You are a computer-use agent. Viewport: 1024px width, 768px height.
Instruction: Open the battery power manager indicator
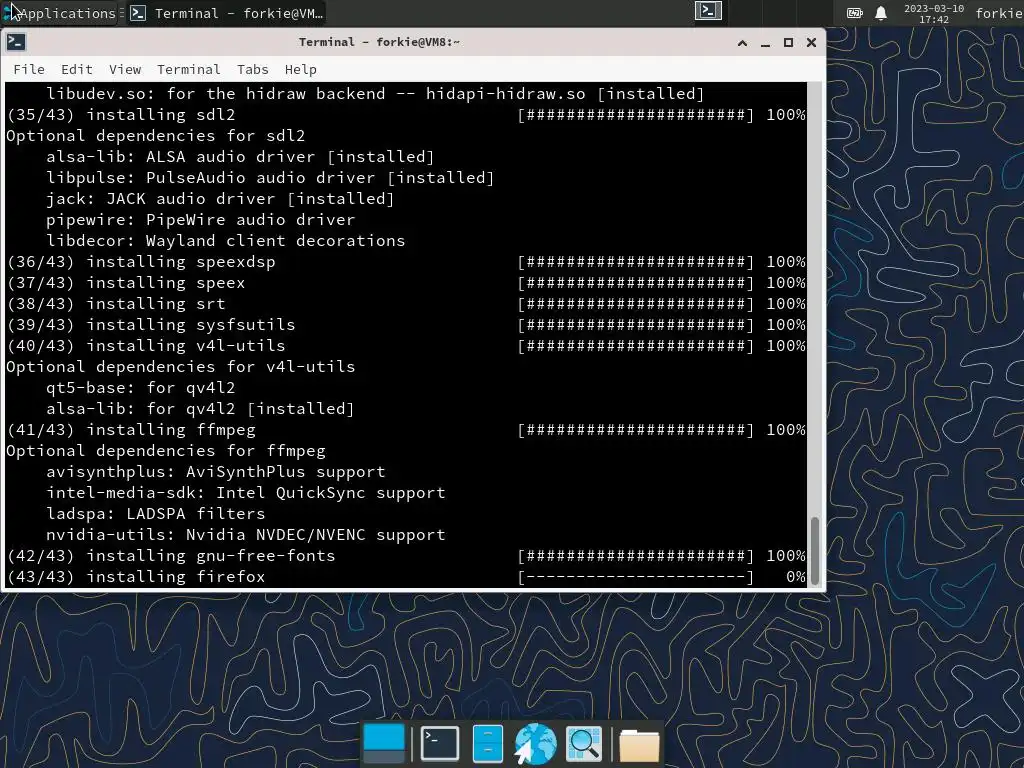(854, 13)
